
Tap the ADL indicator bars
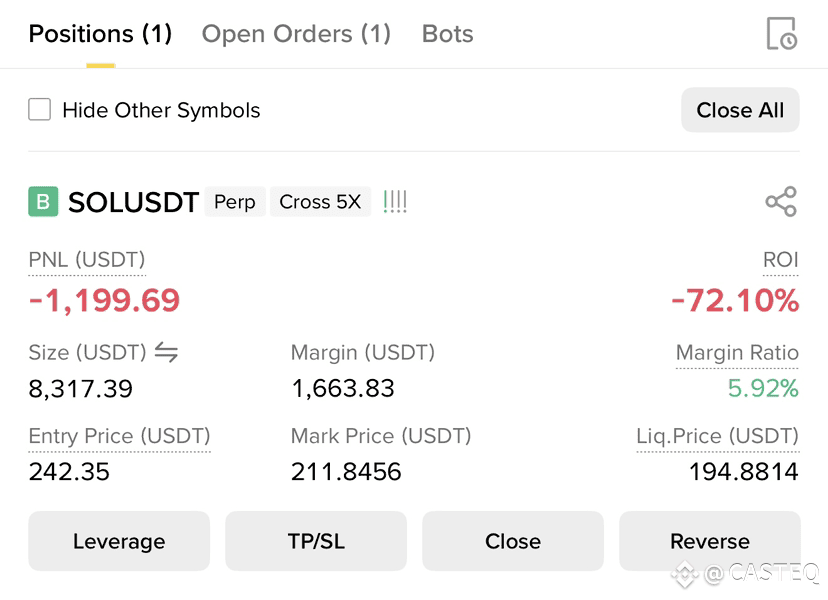394,202
